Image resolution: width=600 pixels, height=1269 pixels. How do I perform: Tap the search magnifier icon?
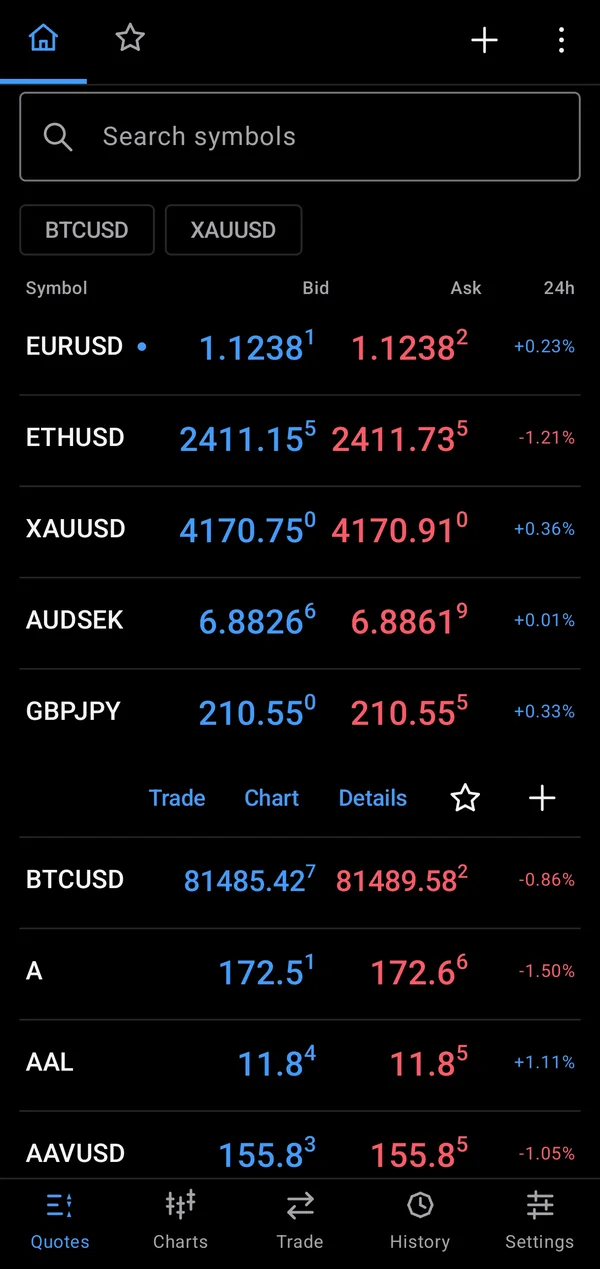tap(58, 137)
